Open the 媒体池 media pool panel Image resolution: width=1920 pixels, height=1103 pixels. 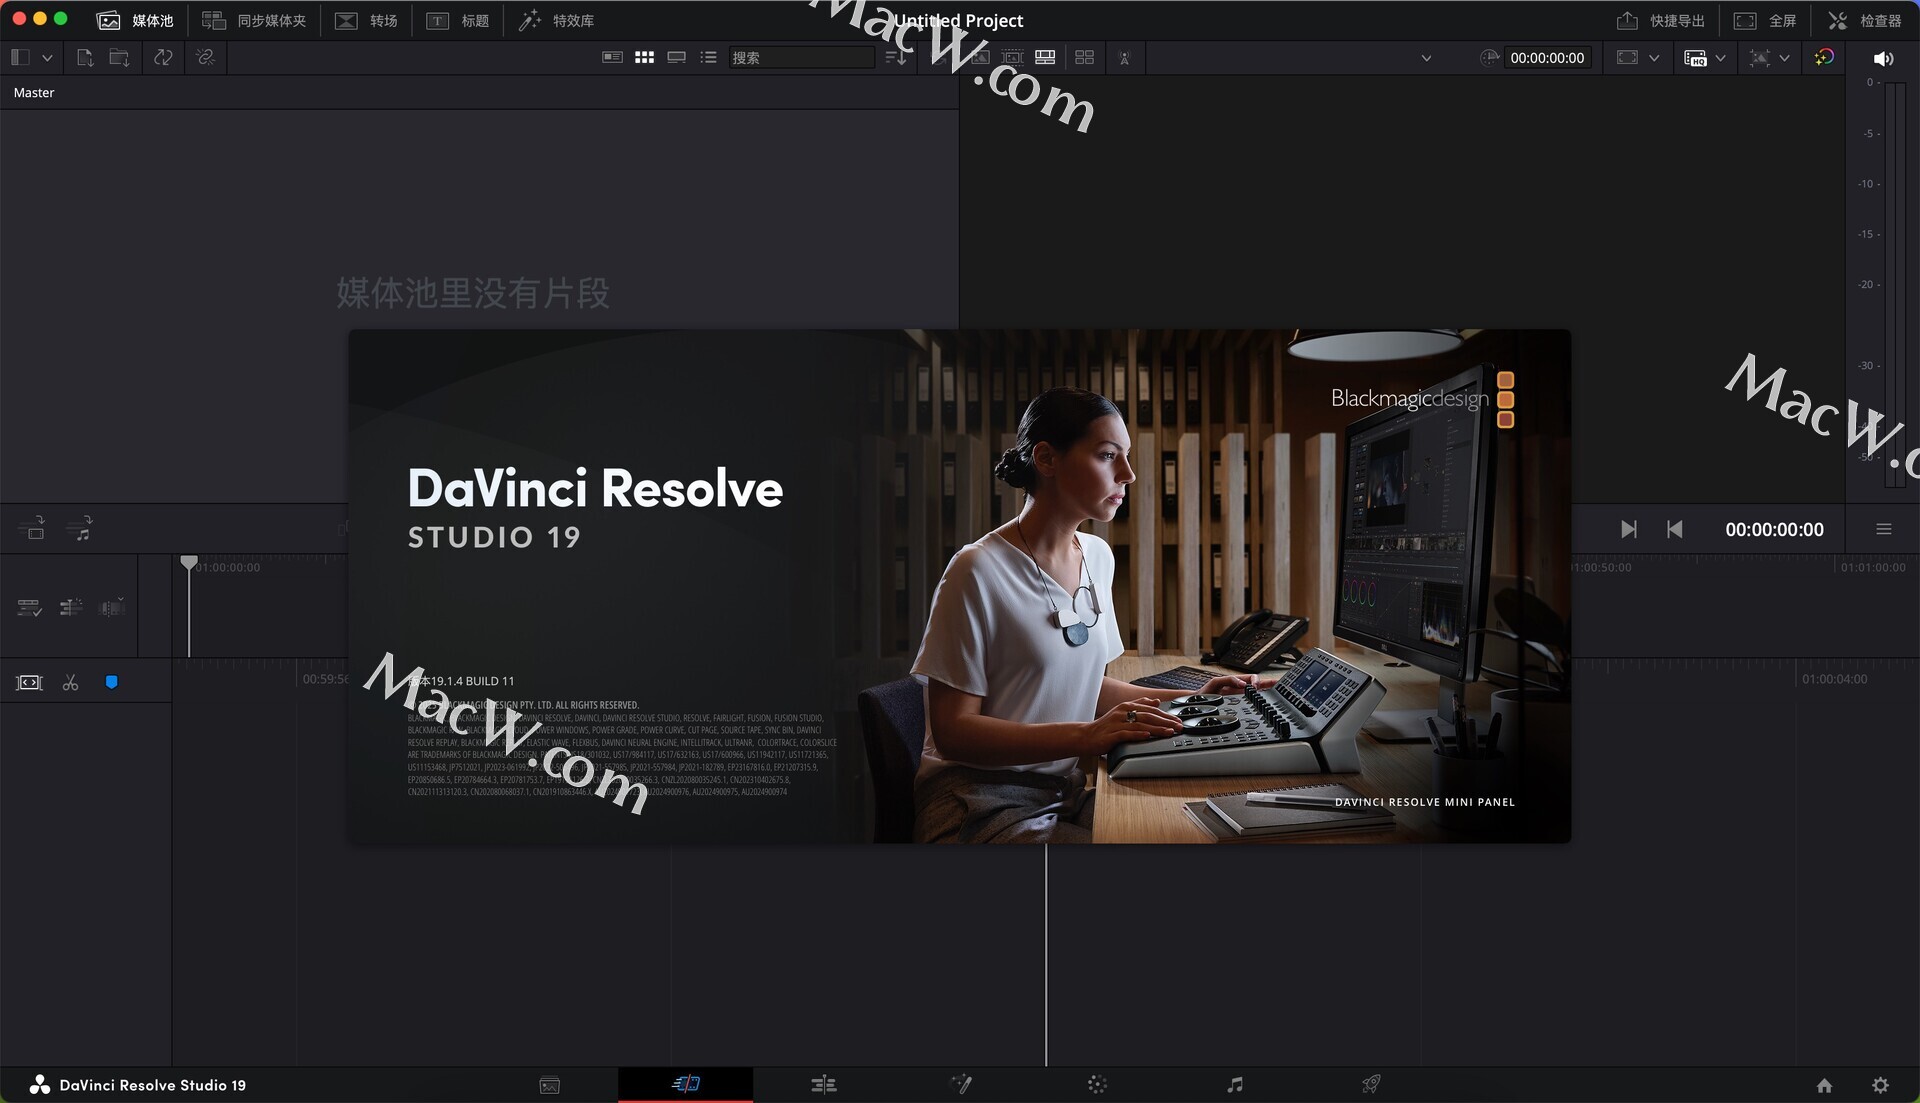click(x=135, y=20)
